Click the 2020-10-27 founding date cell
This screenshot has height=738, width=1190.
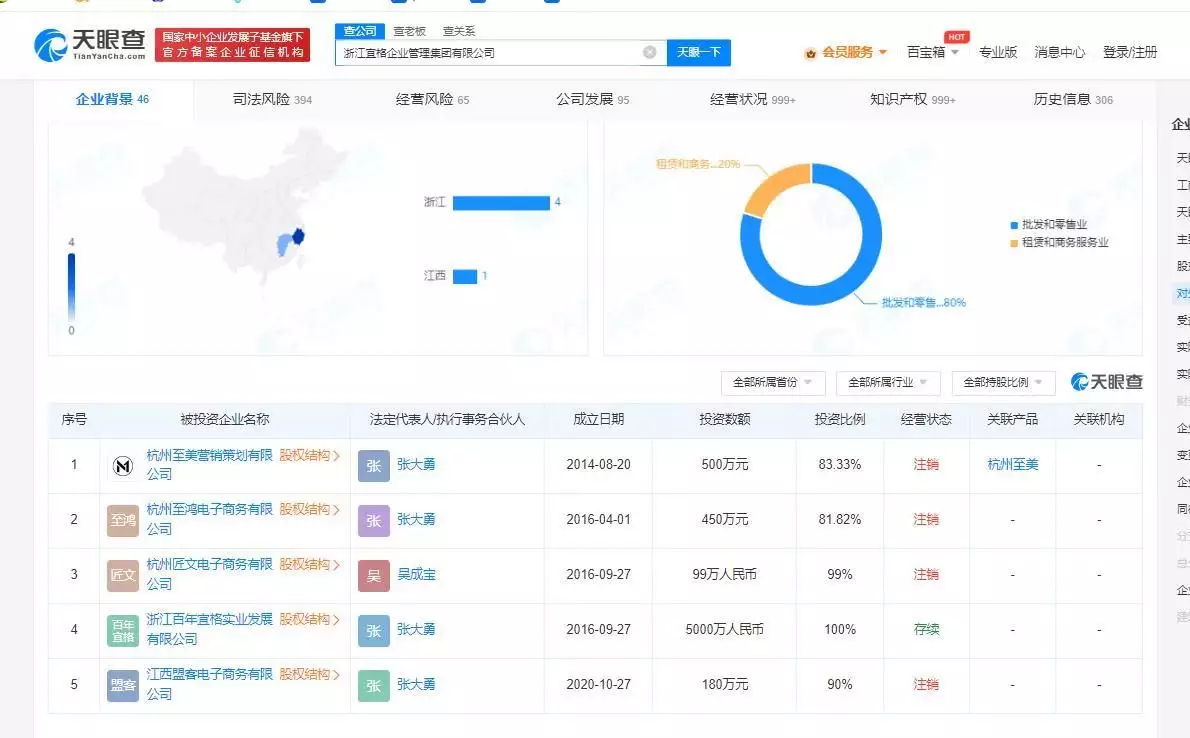point(598,684)
